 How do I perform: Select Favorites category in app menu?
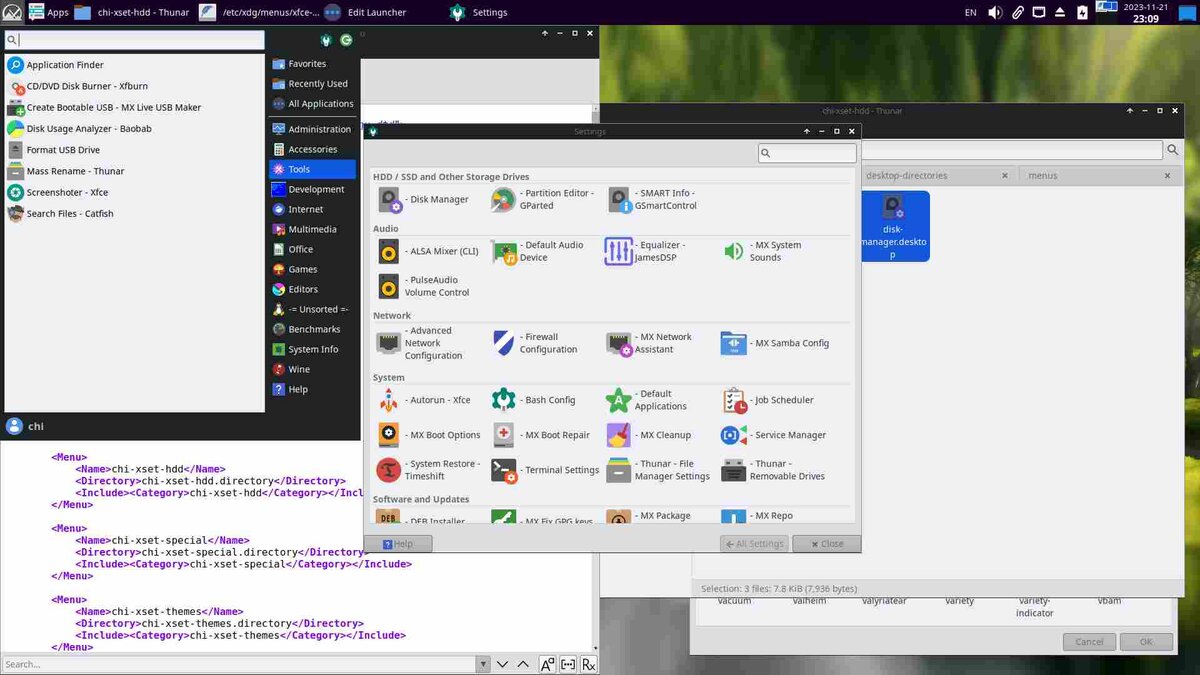point(312,64)
